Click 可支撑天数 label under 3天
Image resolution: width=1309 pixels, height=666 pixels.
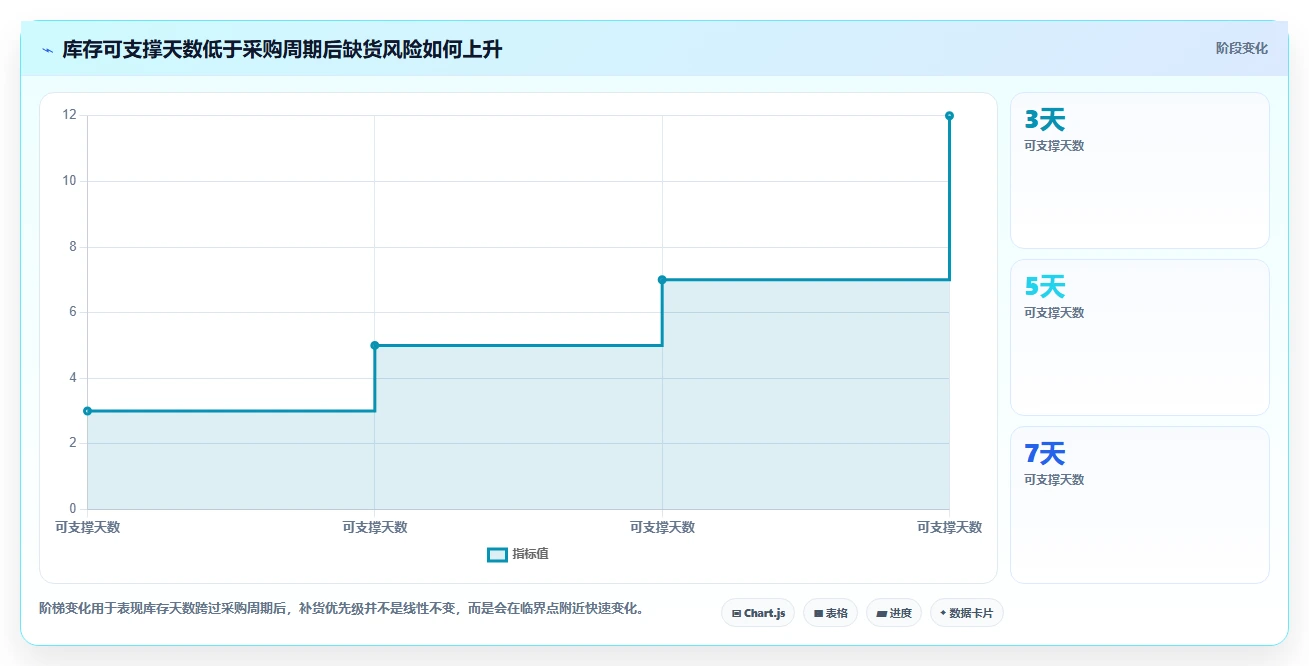1054,146
